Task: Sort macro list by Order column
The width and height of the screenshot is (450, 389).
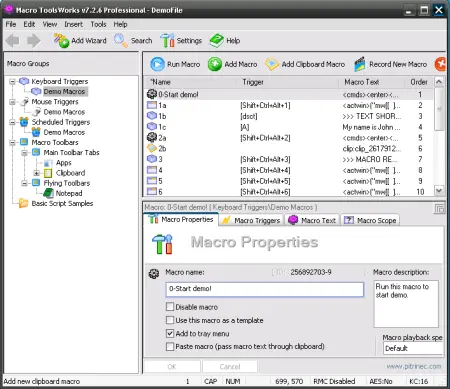Action: pyautogui.click(x=419, y=82)
